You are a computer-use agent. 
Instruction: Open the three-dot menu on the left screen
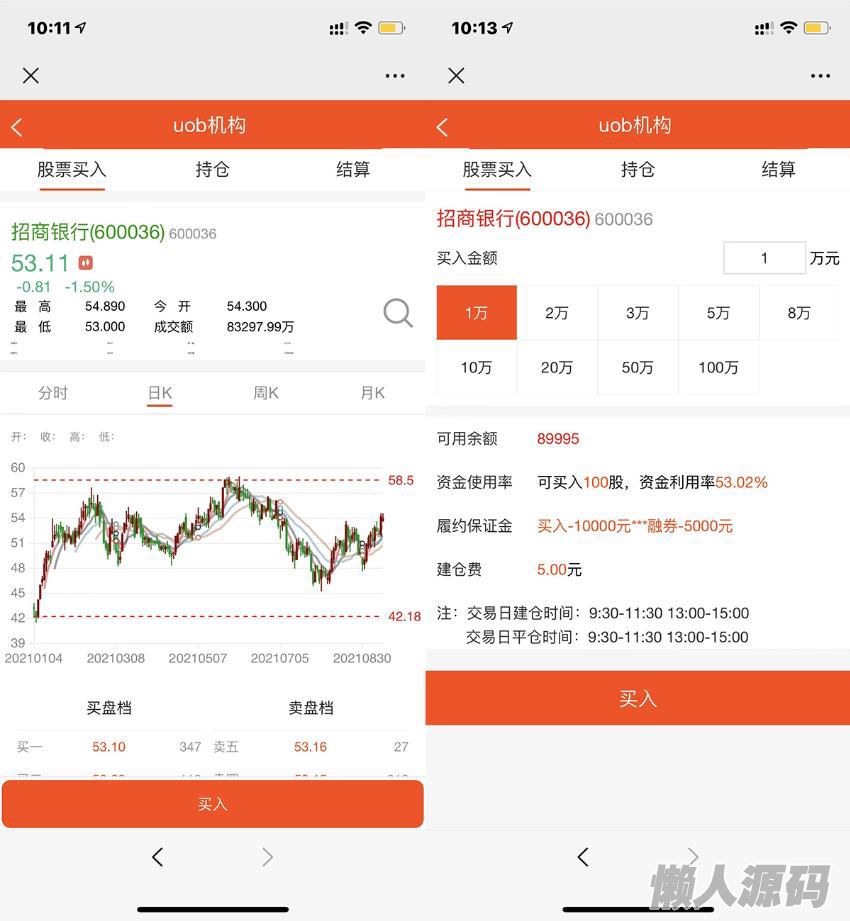click(395, 76)
